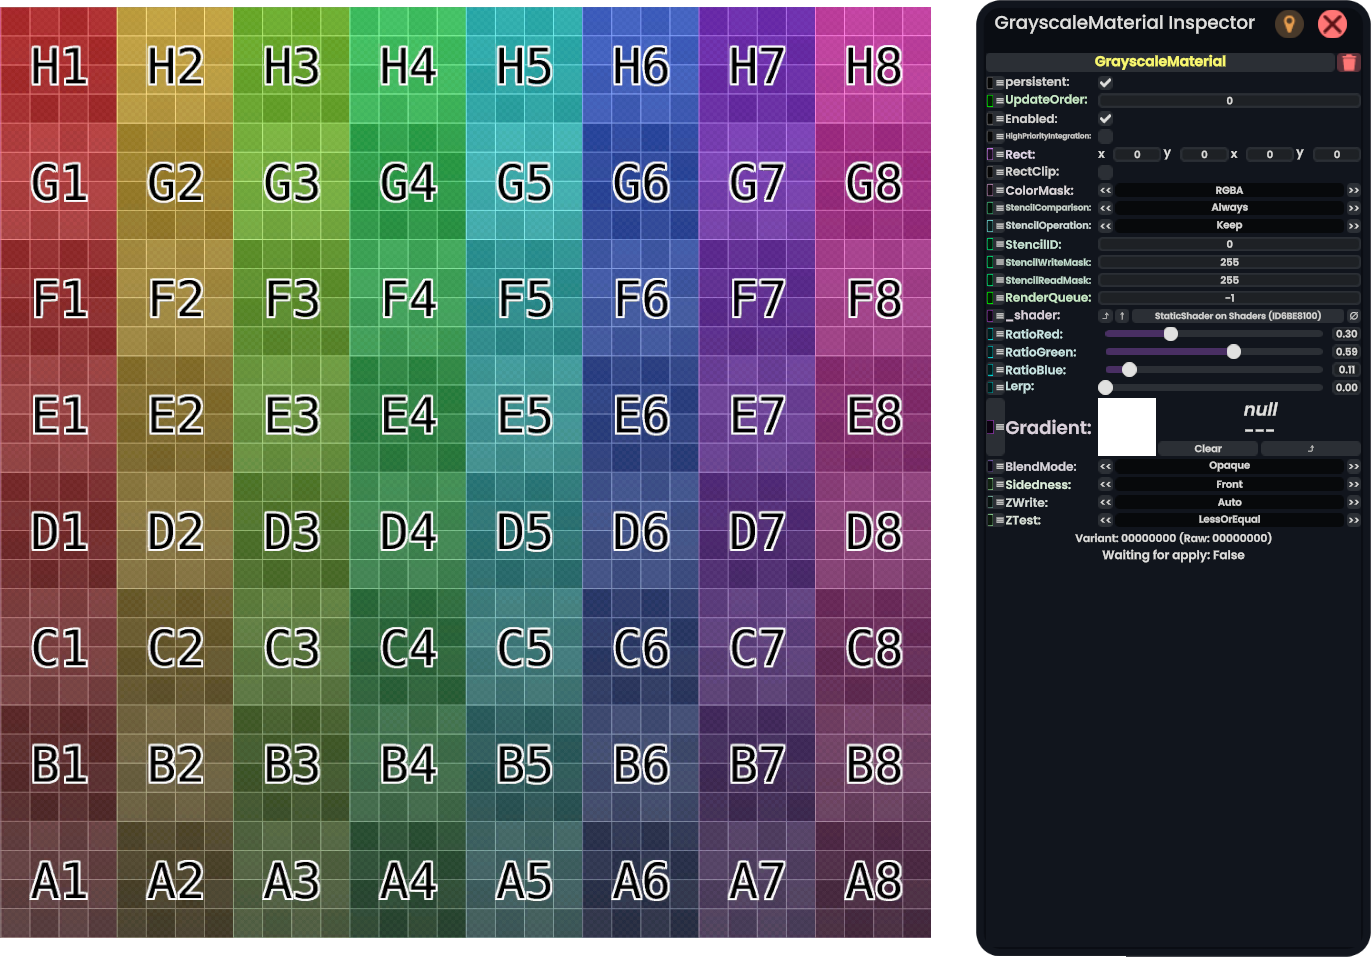The width and height of the screenshot is (1371, 957).
Task: Click the up-arrow icon in _shader row
Action: (1122, 316)
